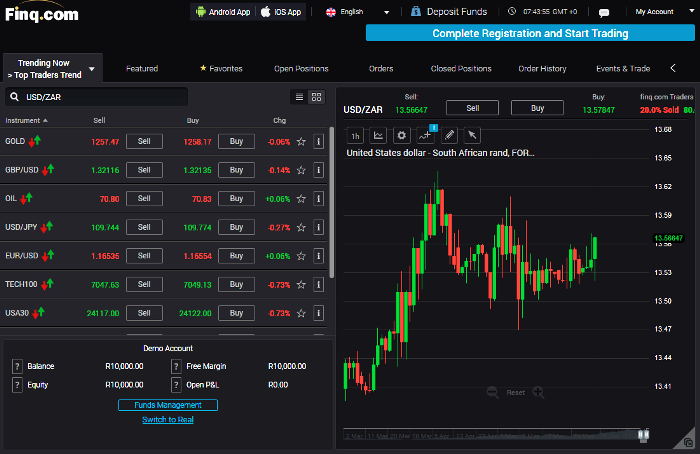Focus the USD/ZAR search field
Image resolution: width=700 pixels, height=454 pixels.
pos(96,97)
